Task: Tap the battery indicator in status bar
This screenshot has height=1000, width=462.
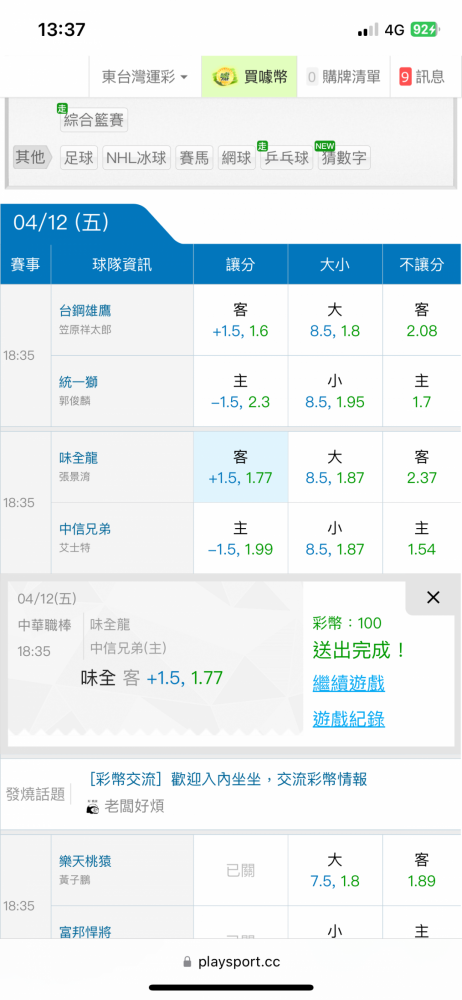Action: click(424, 29)
